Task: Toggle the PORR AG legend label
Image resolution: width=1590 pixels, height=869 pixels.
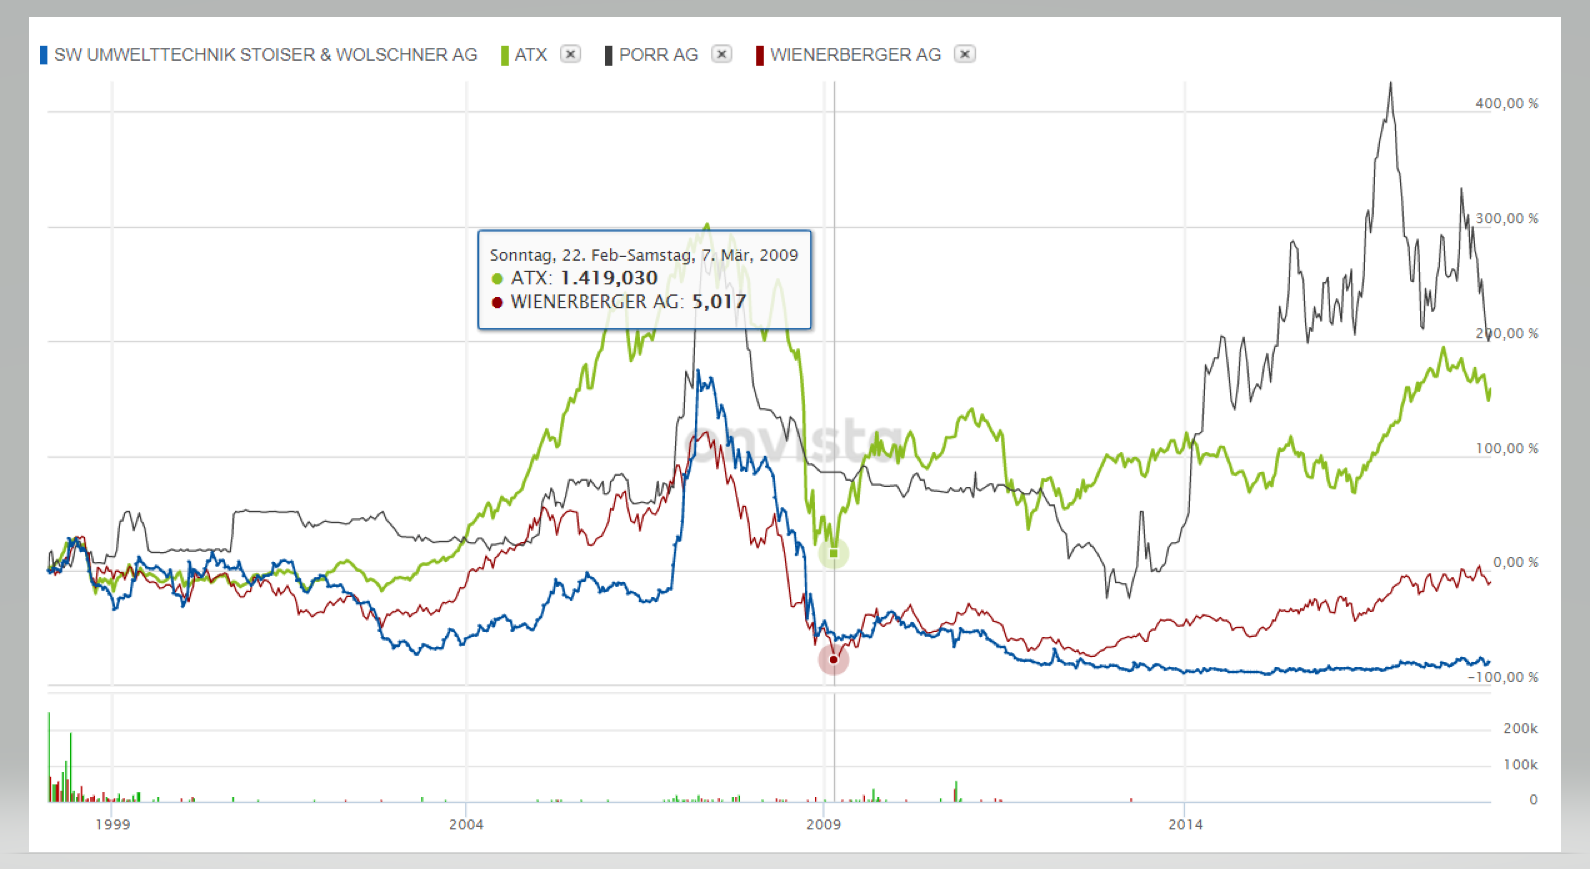Action: tap(658, 55)
